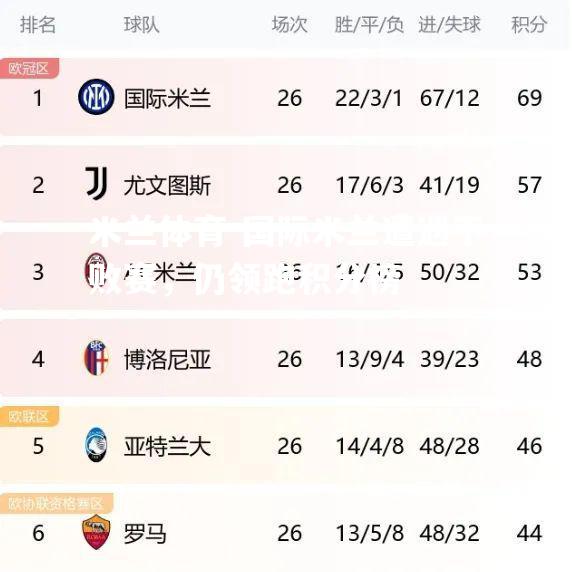The height and width of the screenshot is (572, 572).
Task: Open the 罗马 team name
Action: [145, 533]
